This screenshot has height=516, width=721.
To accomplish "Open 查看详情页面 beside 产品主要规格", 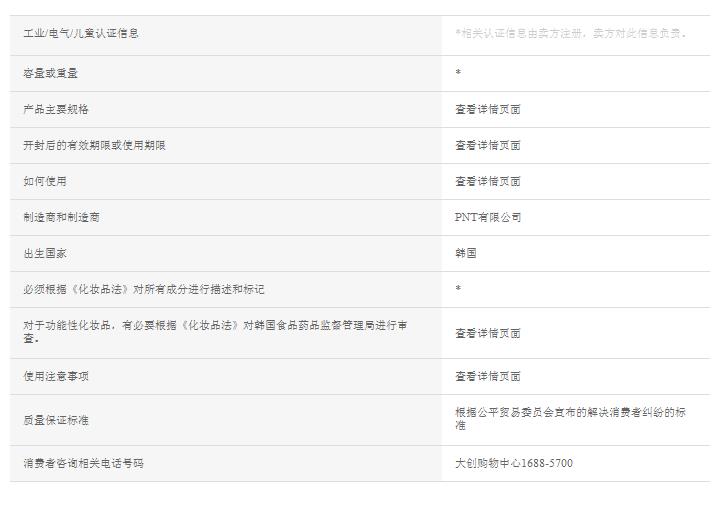I will 488,109.
